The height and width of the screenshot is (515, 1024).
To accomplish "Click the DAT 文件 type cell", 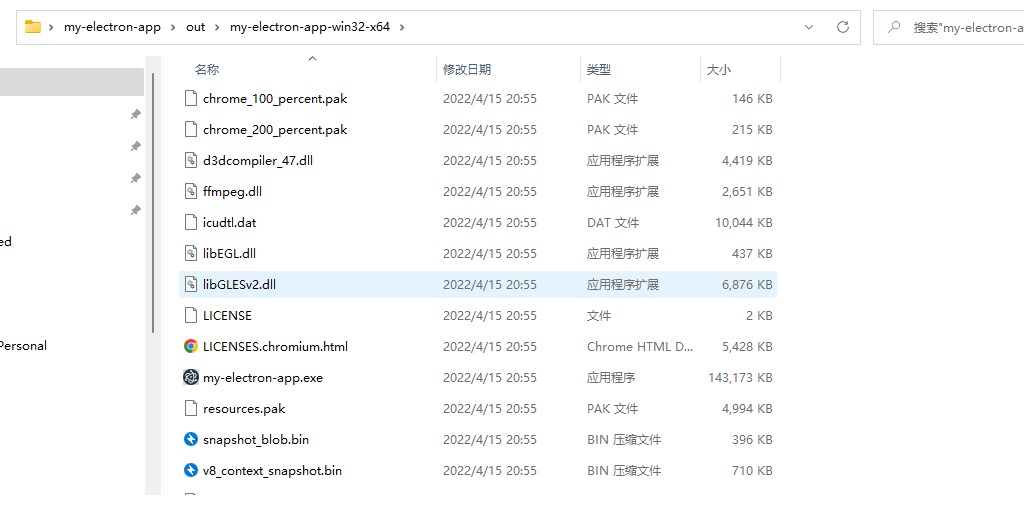I will pyautogui.click(x=613, y=223).
